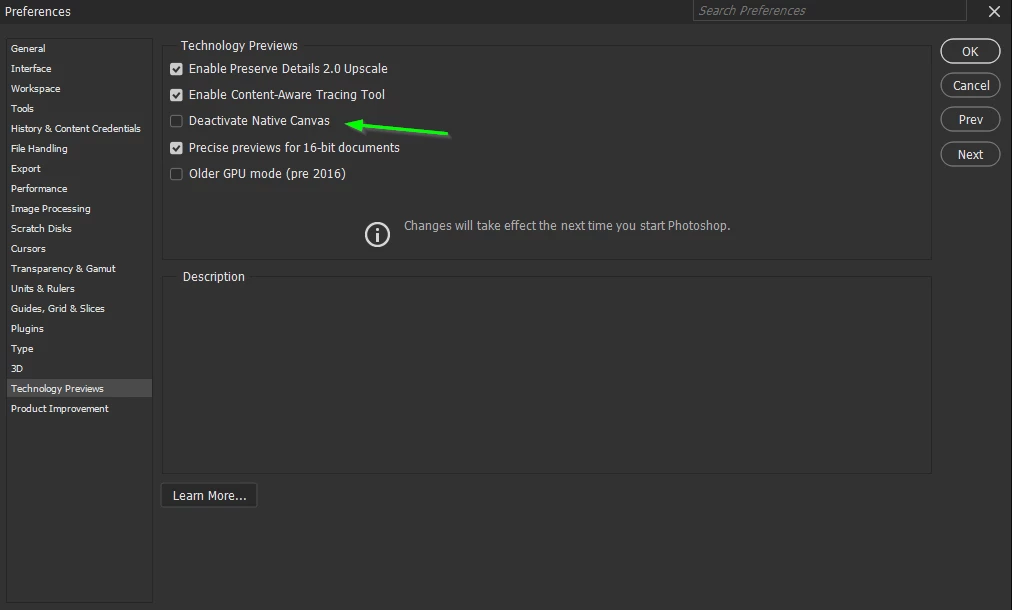Select Scratch Disks in the sidebar
This screenshot has height=610, width=1012.
(x=79, y=229)
